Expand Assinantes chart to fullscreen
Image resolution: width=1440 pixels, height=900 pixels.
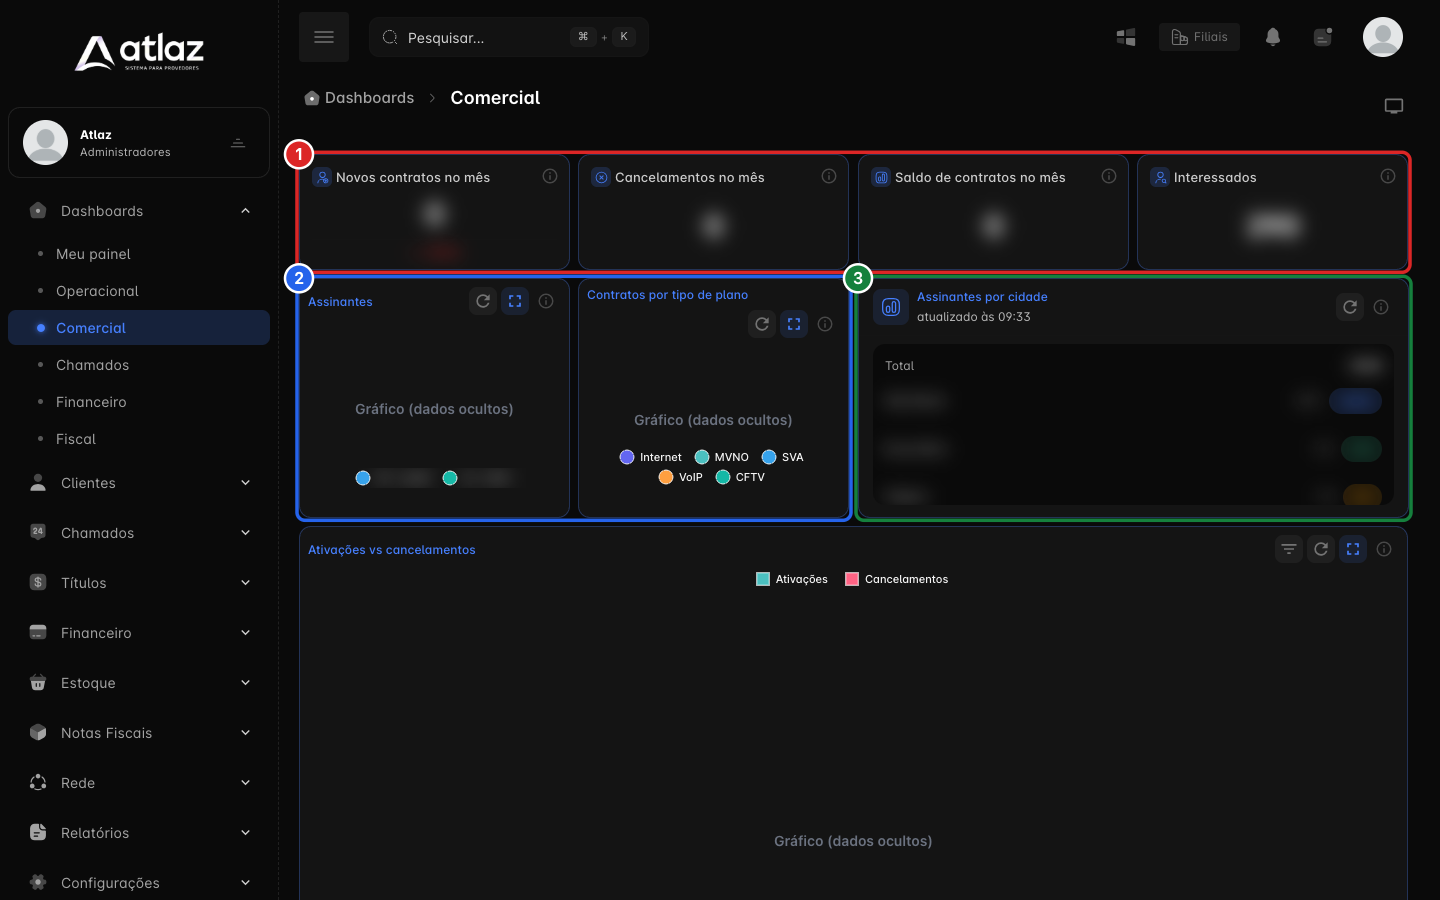pos(515,301)
